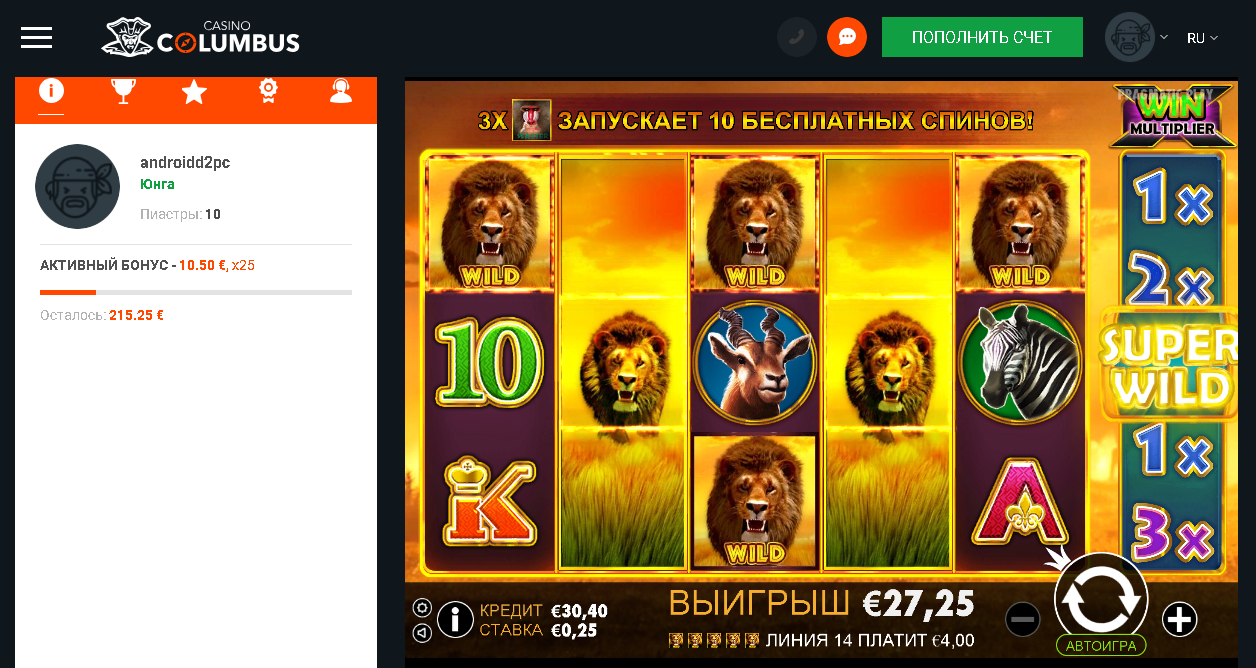
Task: Click the АВТОИГРА autoplay button
Action: coord(1101,645)
